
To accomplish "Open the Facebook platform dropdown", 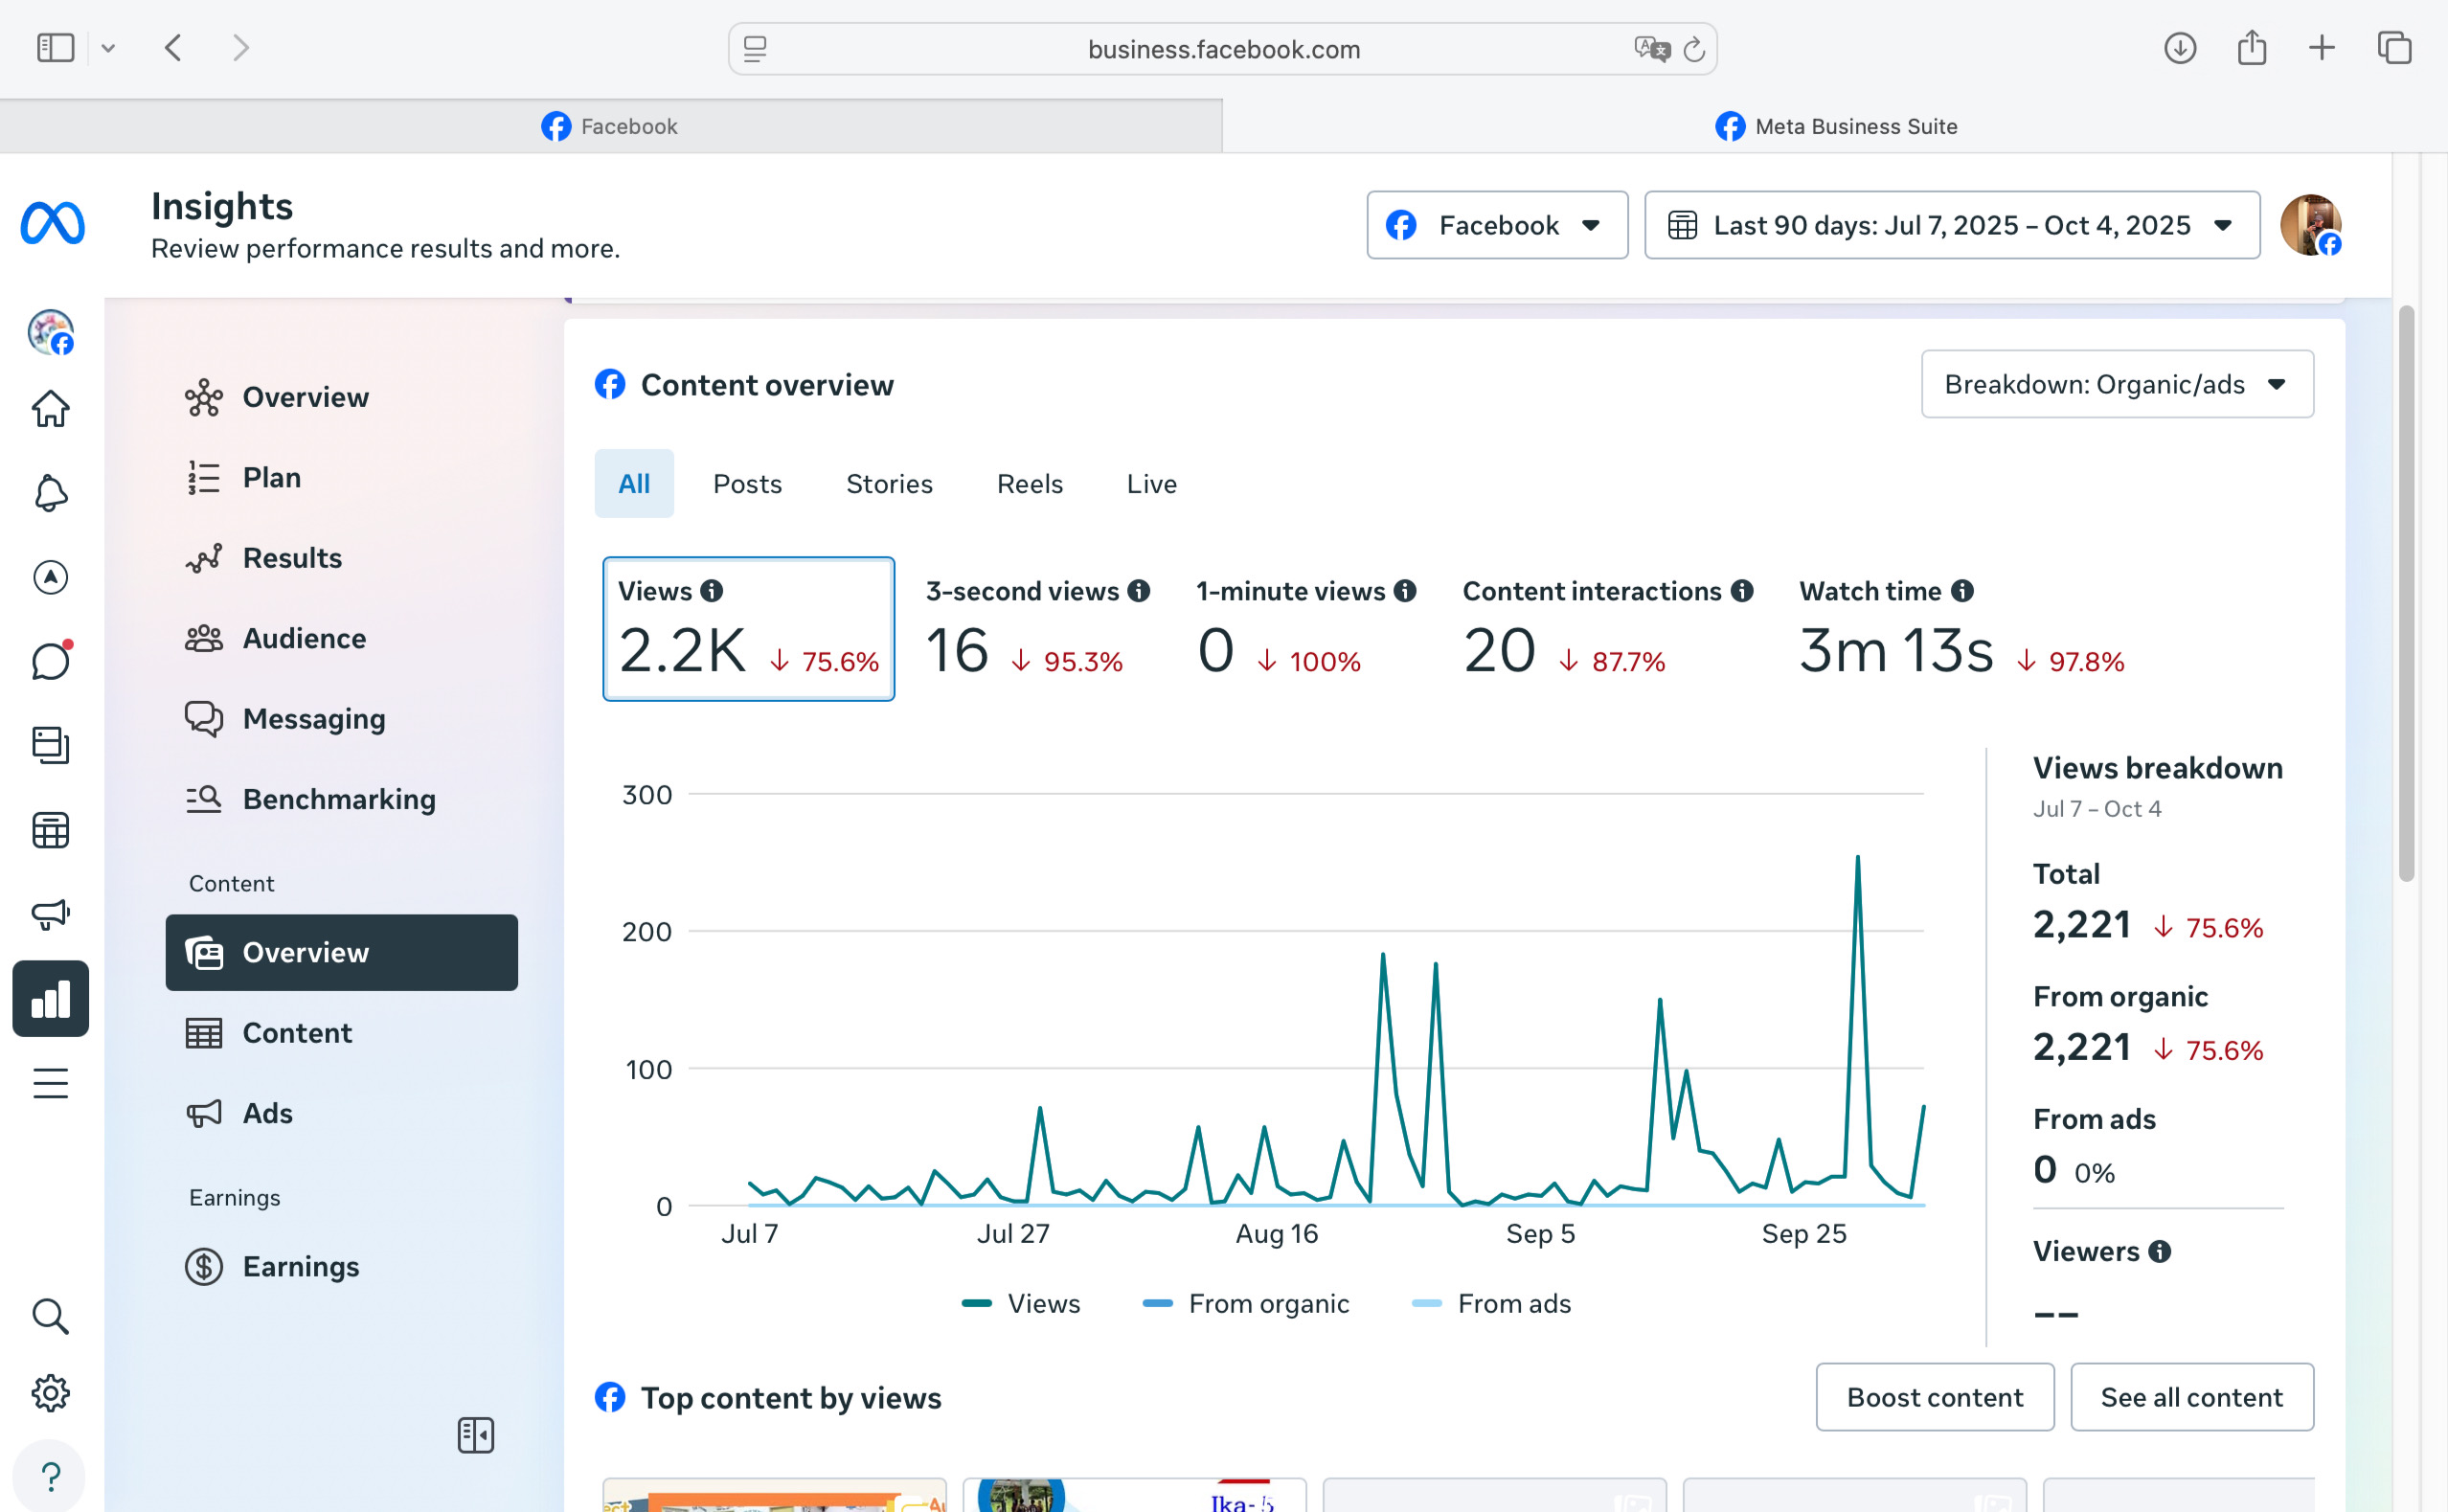I will click(x=1496, y=225).
